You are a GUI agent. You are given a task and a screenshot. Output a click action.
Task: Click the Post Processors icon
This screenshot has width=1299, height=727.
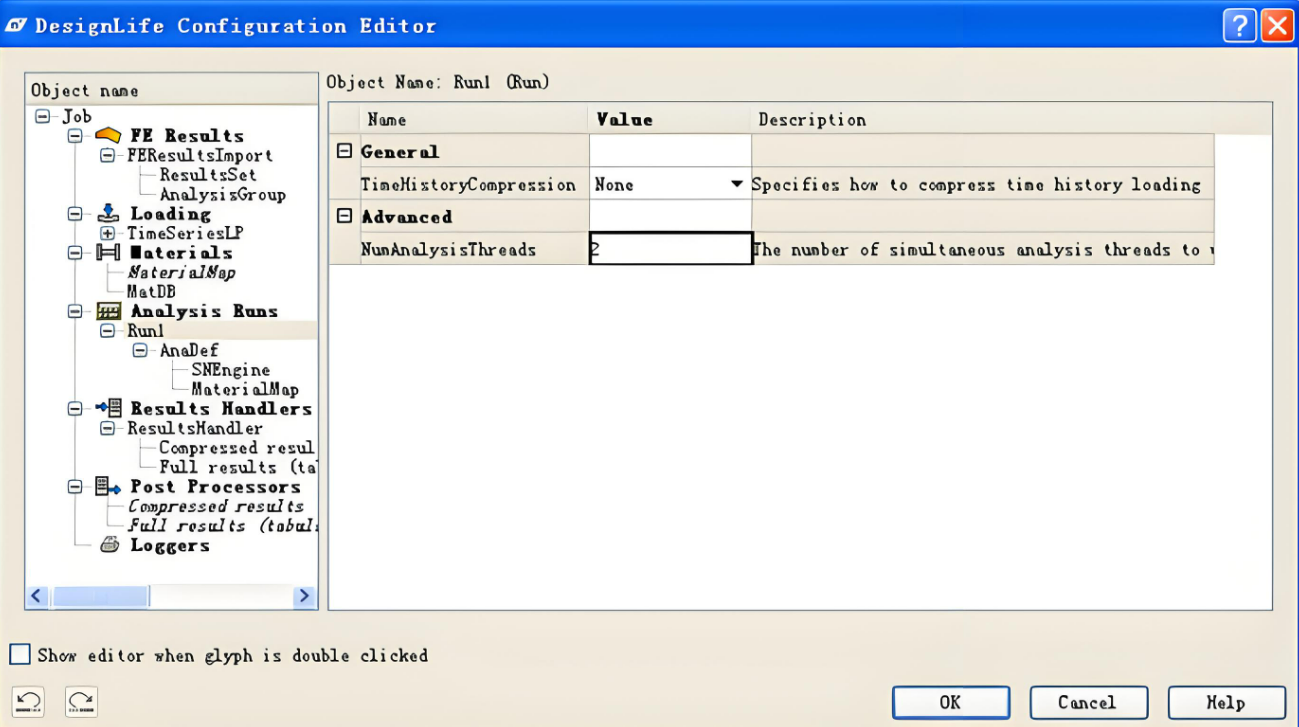tap(108, 487)
